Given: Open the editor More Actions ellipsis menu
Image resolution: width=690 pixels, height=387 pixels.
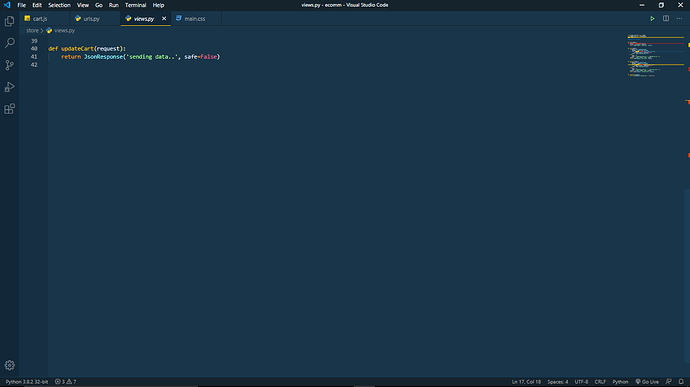Looking at the screenshot, I should 679,18.
